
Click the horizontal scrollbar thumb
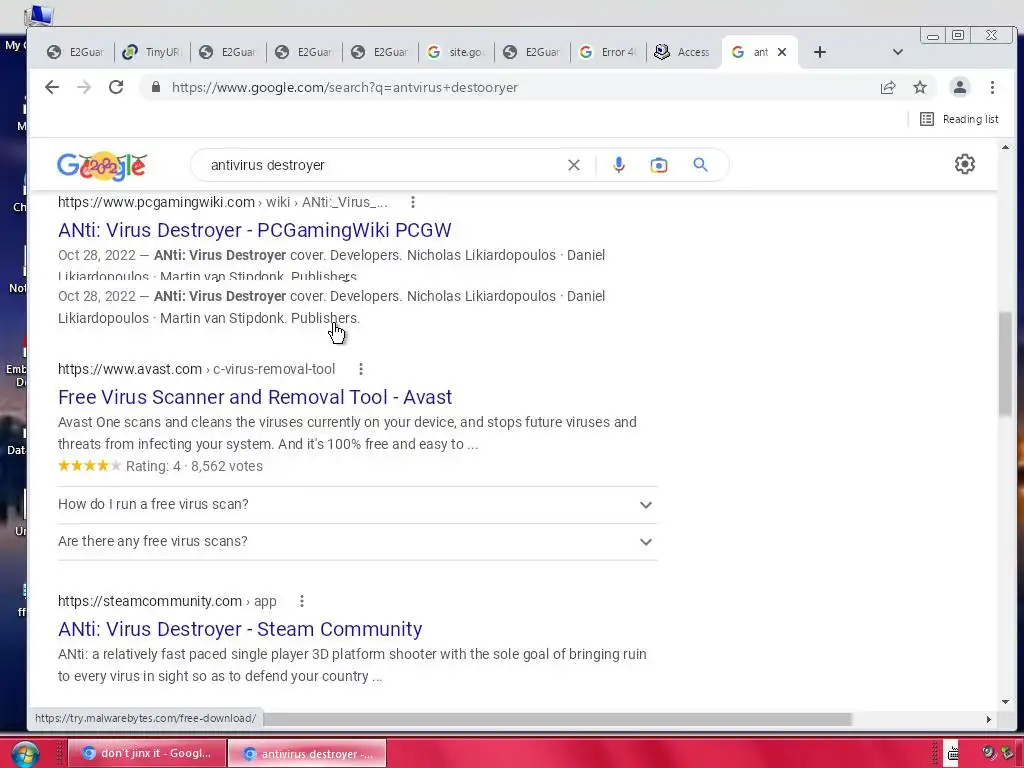tap(557, 719)
